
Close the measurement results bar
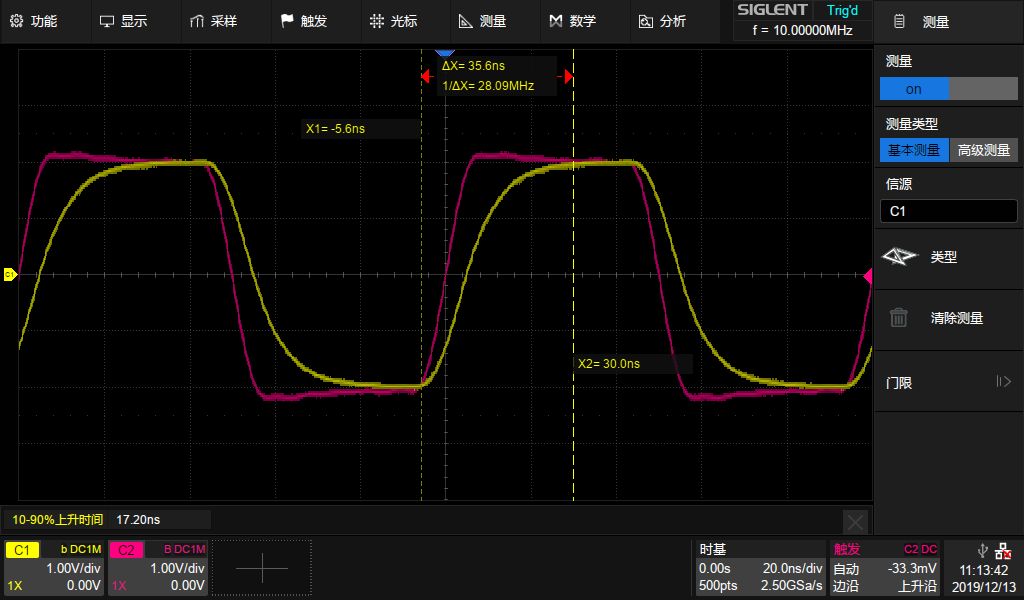point(855,522)
